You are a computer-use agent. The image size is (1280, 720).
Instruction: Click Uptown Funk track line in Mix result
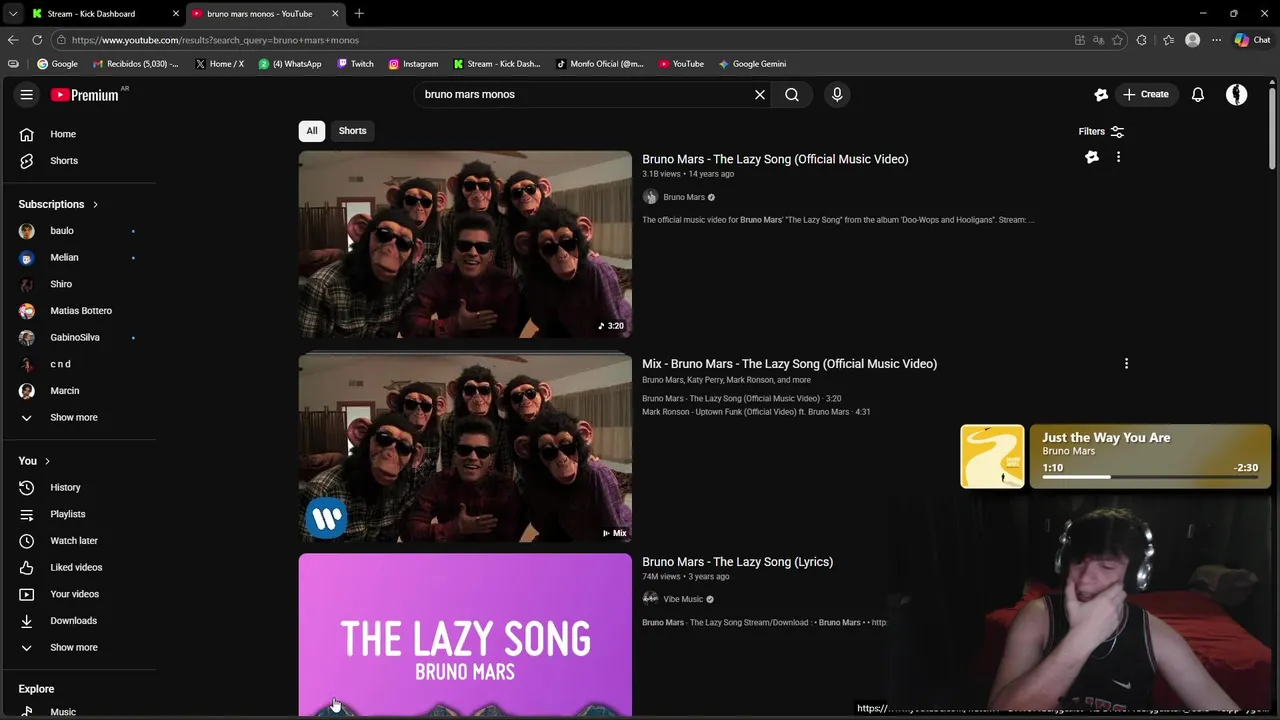[x=756, y=412]
